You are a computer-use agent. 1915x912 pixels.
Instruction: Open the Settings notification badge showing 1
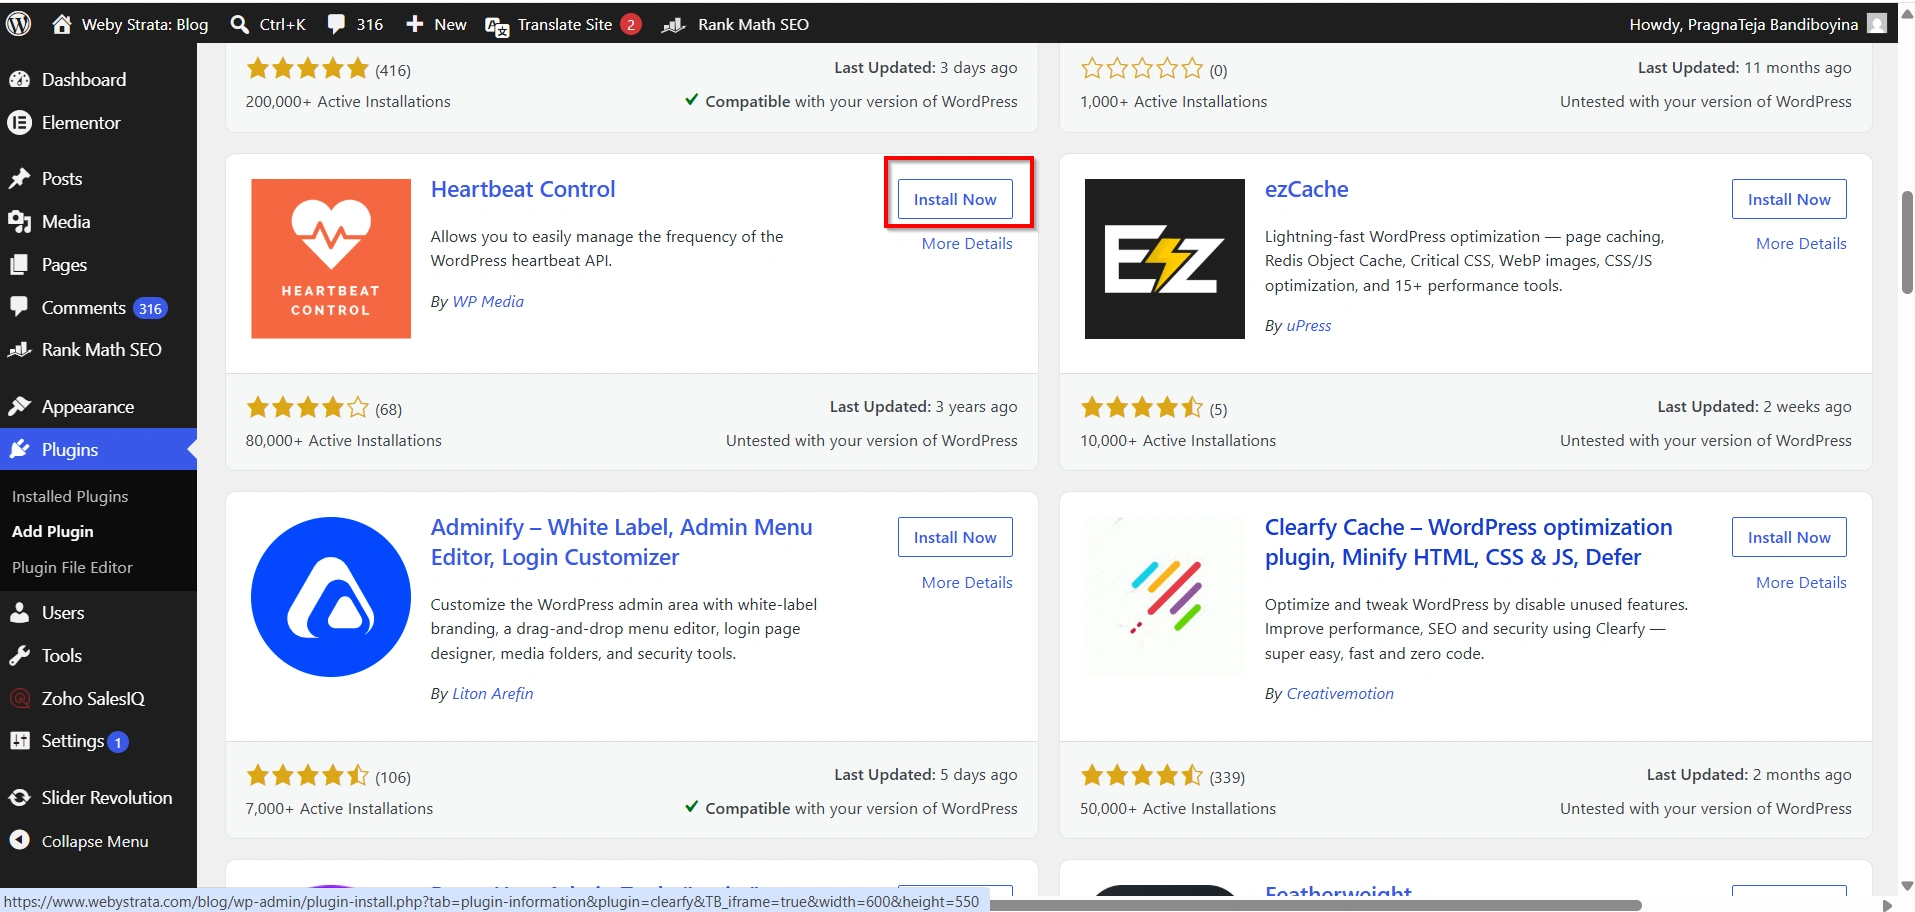point(118,742)
